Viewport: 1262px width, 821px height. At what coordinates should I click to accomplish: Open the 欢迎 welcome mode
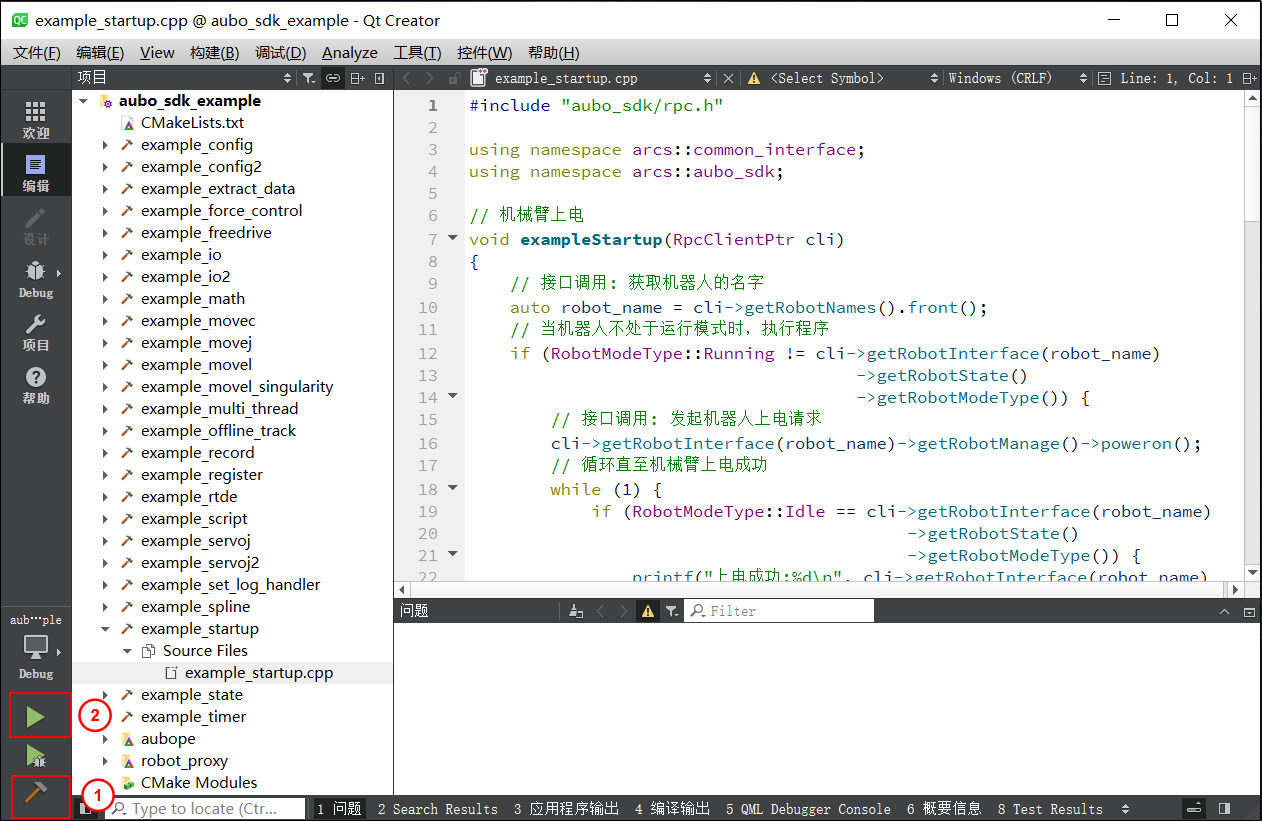[x=35, y=119]
